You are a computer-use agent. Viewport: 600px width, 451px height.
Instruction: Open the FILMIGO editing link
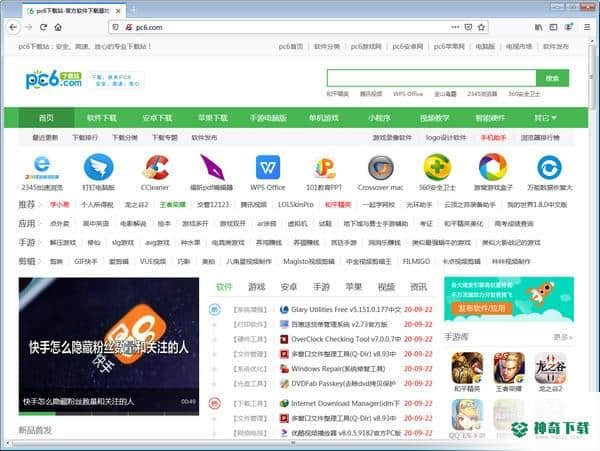pyautogui.click(x=416, y=262)
